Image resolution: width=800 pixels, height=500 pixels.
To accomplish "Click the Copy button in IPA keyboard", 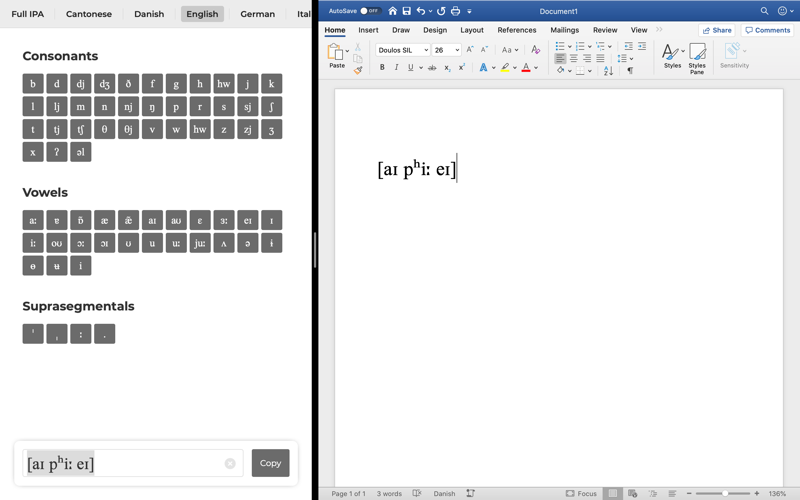I will [x=270, y=463].
